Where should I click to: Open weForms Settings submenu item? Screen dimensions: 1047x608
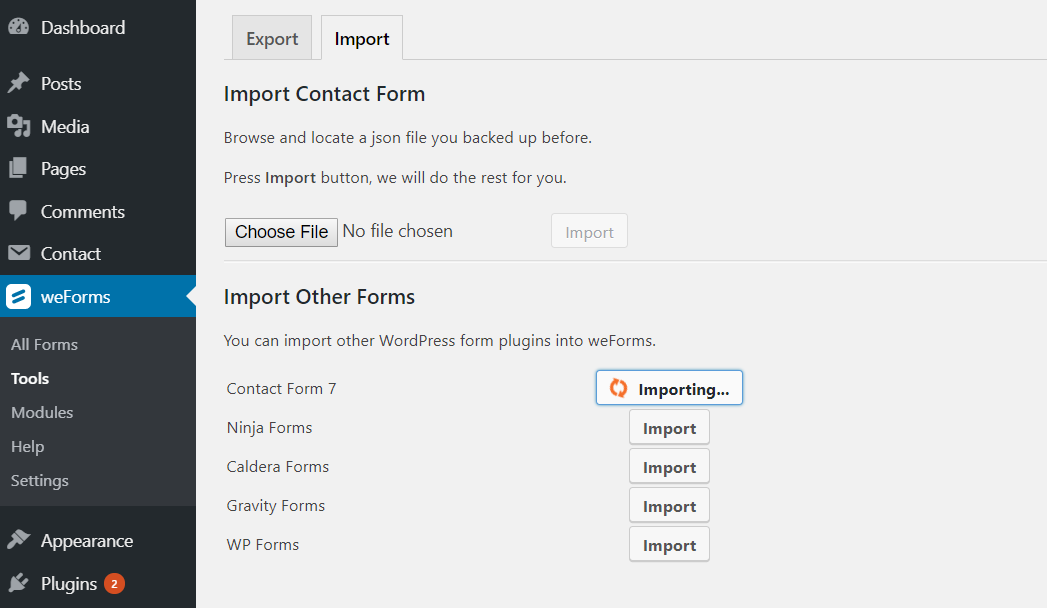(39, 481)
